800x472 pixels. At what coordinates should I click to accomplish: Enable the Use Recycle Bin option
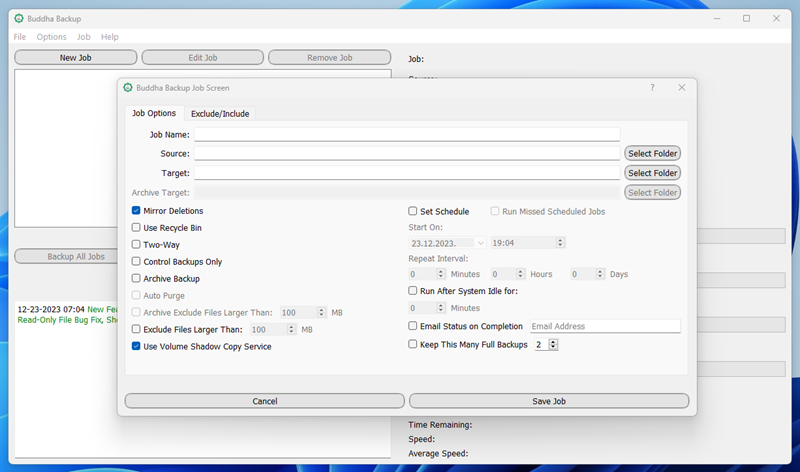(136, 228)
